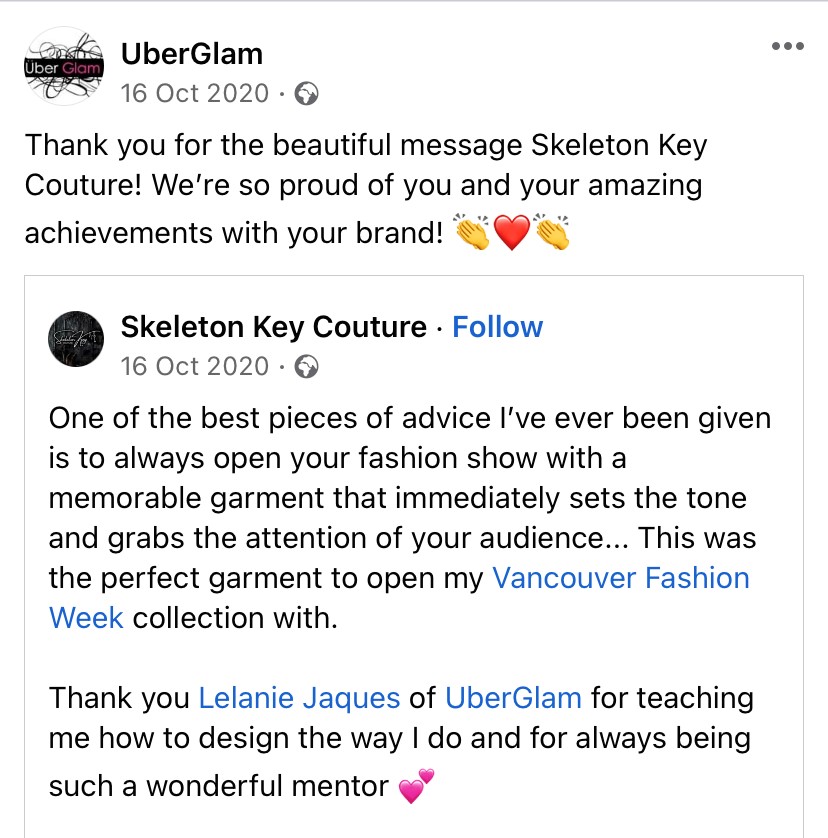Screen dimensions: 828x838
Task: Open the Vancouver Fashion Week link
Action: click(x=620, y=578)
